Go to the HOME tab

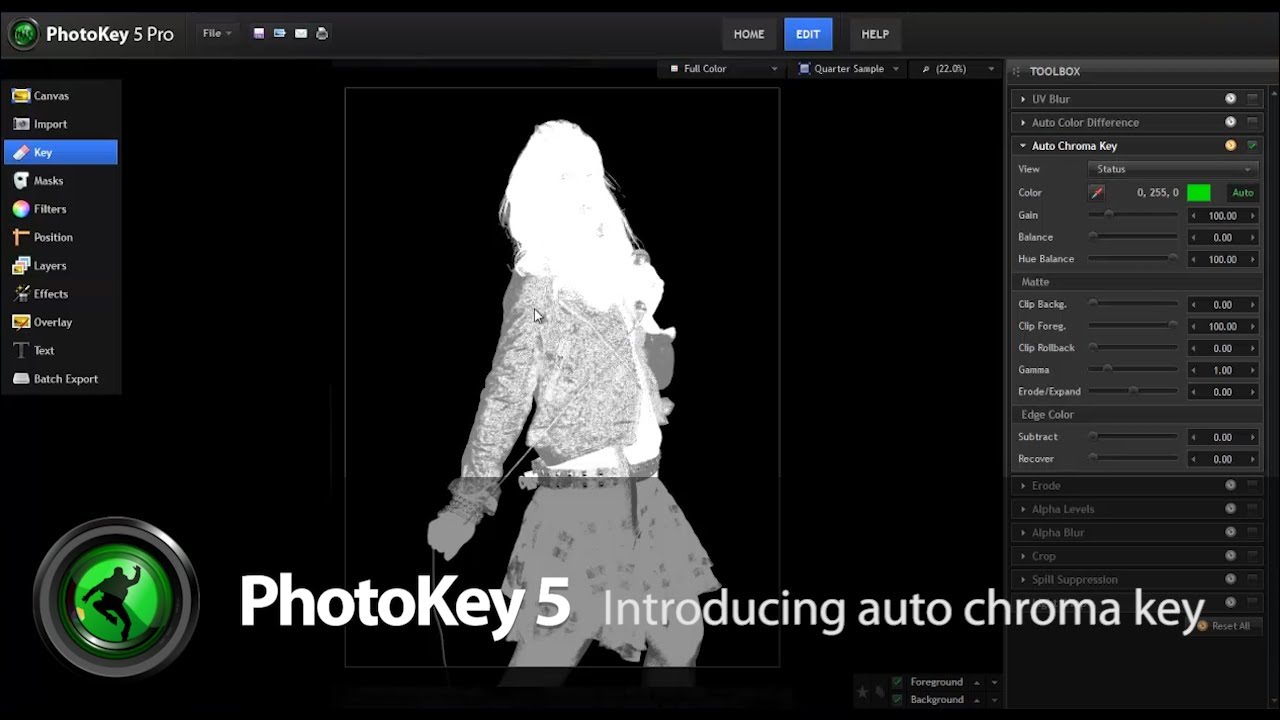point(749,34)
